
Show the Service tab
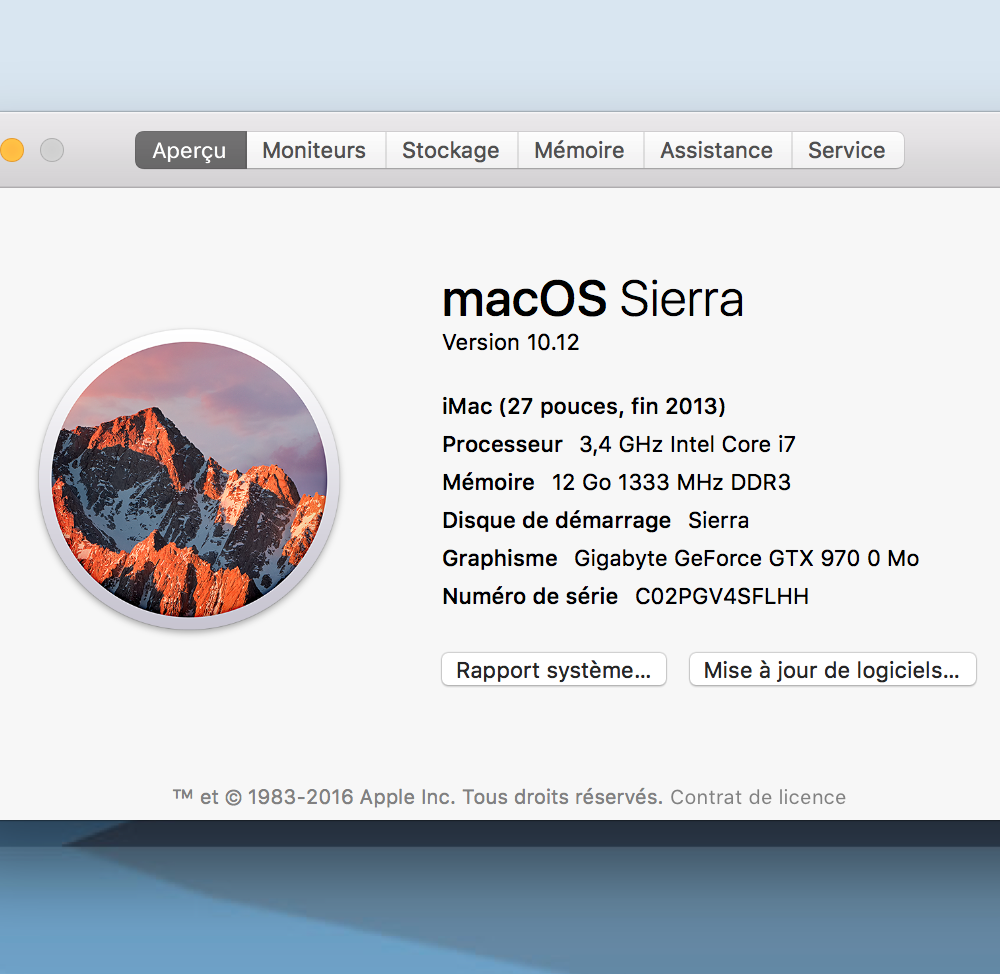pyautogui.click(x=848, y=151)
